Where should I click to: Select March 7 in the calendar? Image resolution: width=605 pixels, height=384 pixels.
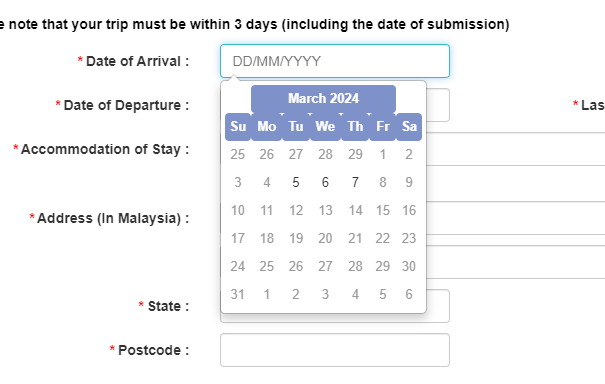[355, 182]
